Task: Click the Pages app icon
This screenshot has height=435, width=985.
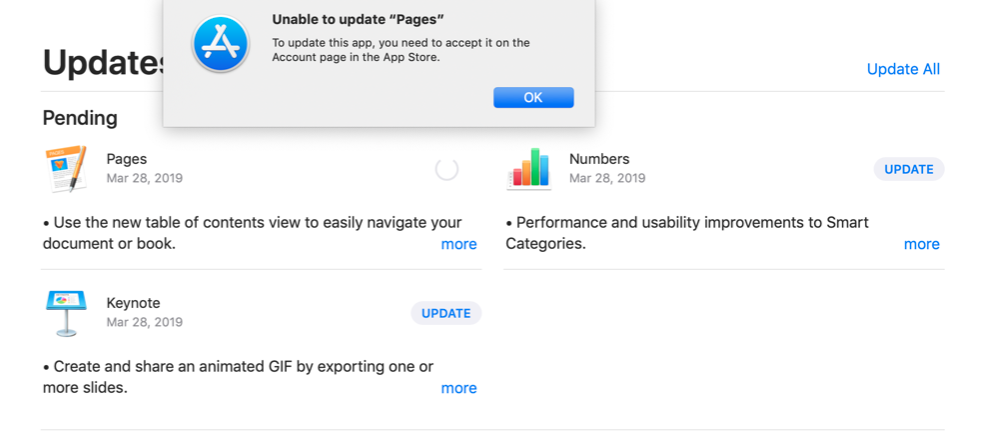Action: pyautogui.click(x=66, y=169)
